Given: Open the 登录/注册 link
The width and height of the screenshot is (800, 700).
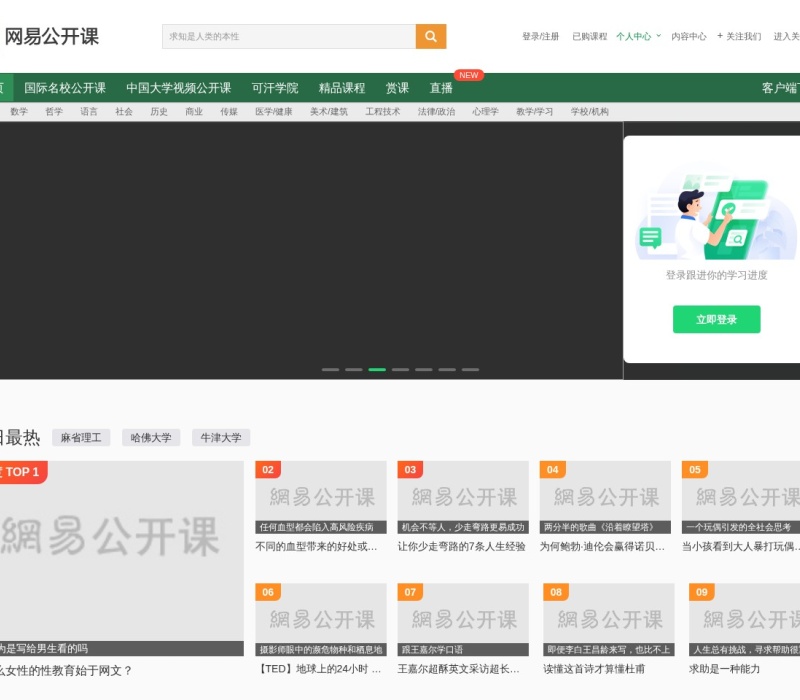Looking at the screenshot, I should (540, 36).
